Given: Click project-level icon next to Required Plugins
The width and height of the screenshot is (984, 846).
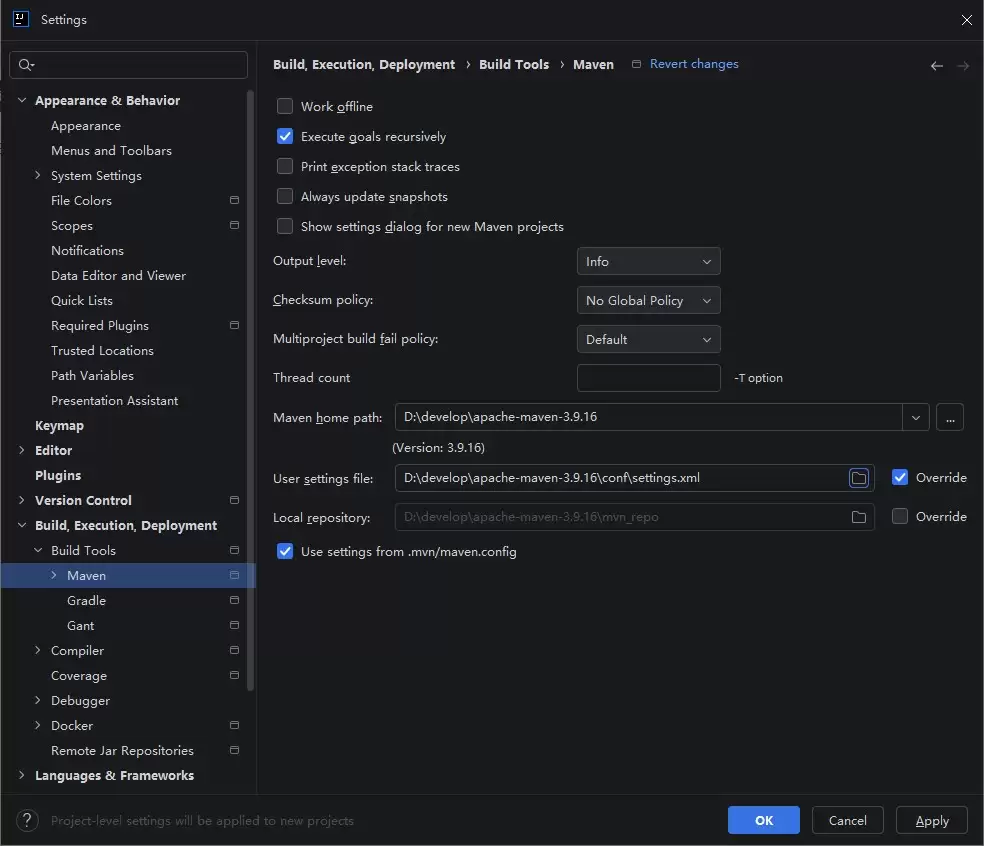Looking at the screenshot, I should [234, 325].
